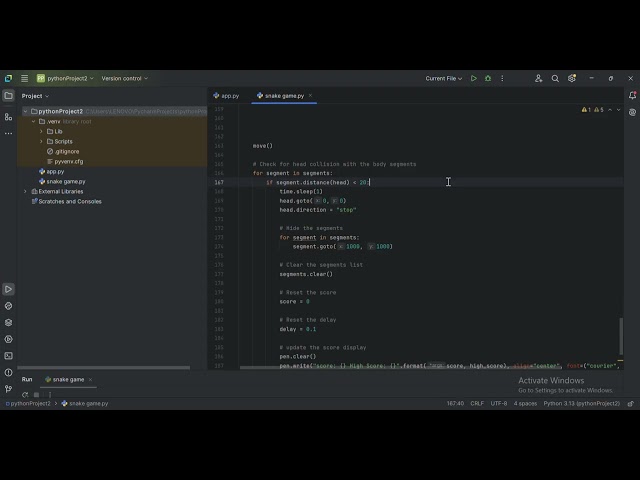Show more tool windows ellipsis
The width and height of the screenshot is (640, 480).
tap(8, 133)
